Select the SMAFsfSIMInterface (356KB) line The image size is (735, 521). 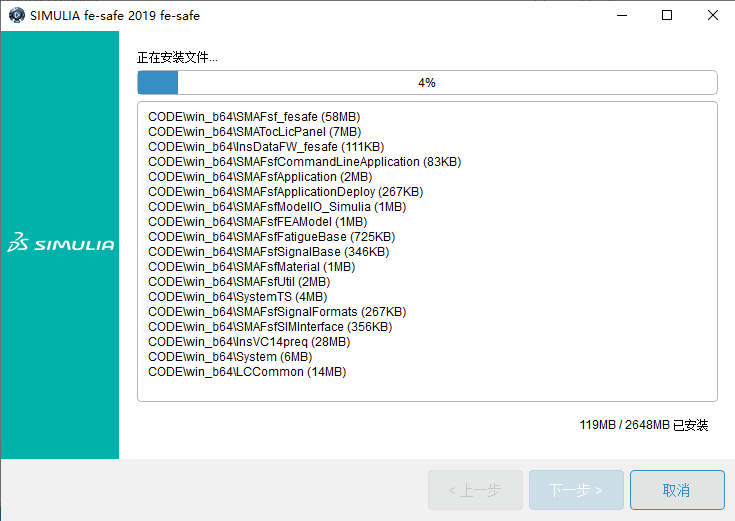(270, 327)
